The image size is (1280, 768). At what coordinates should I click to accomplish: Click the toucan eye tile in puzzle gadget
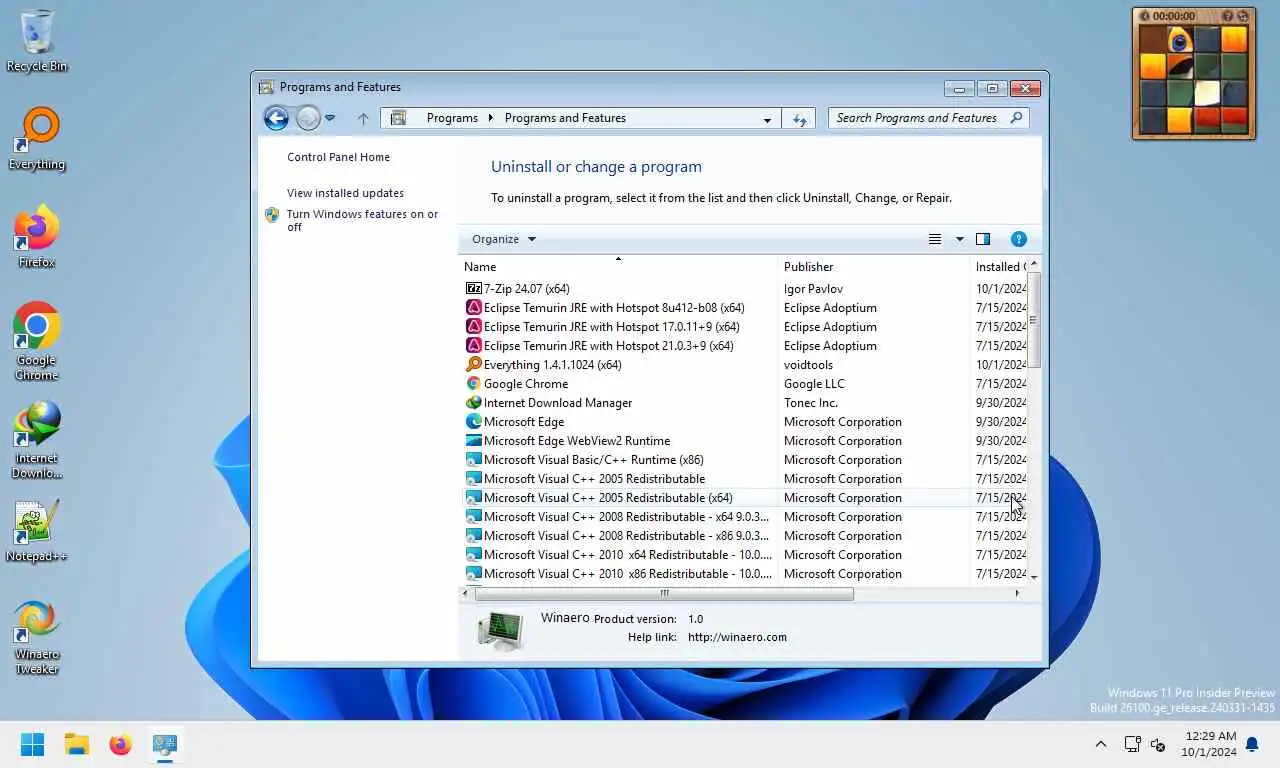point(1180,41)
